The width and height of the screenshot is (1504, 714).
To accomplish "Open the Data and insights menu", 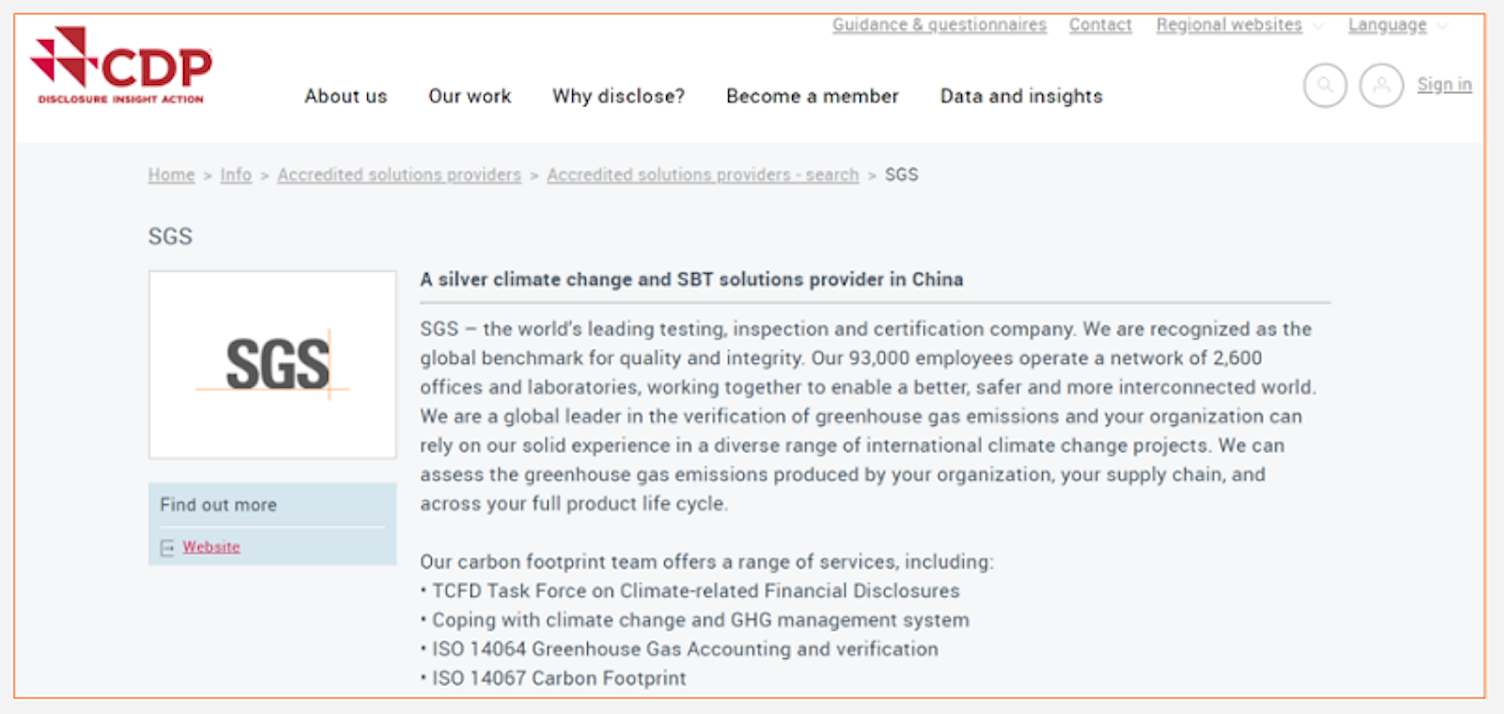I will [1021, 96].
